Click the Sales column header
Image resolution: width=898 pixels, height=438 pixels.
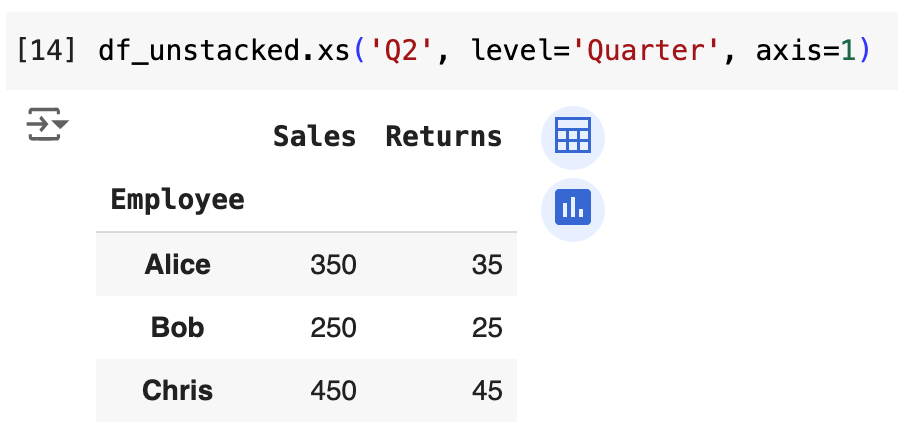tap(314, 136)
